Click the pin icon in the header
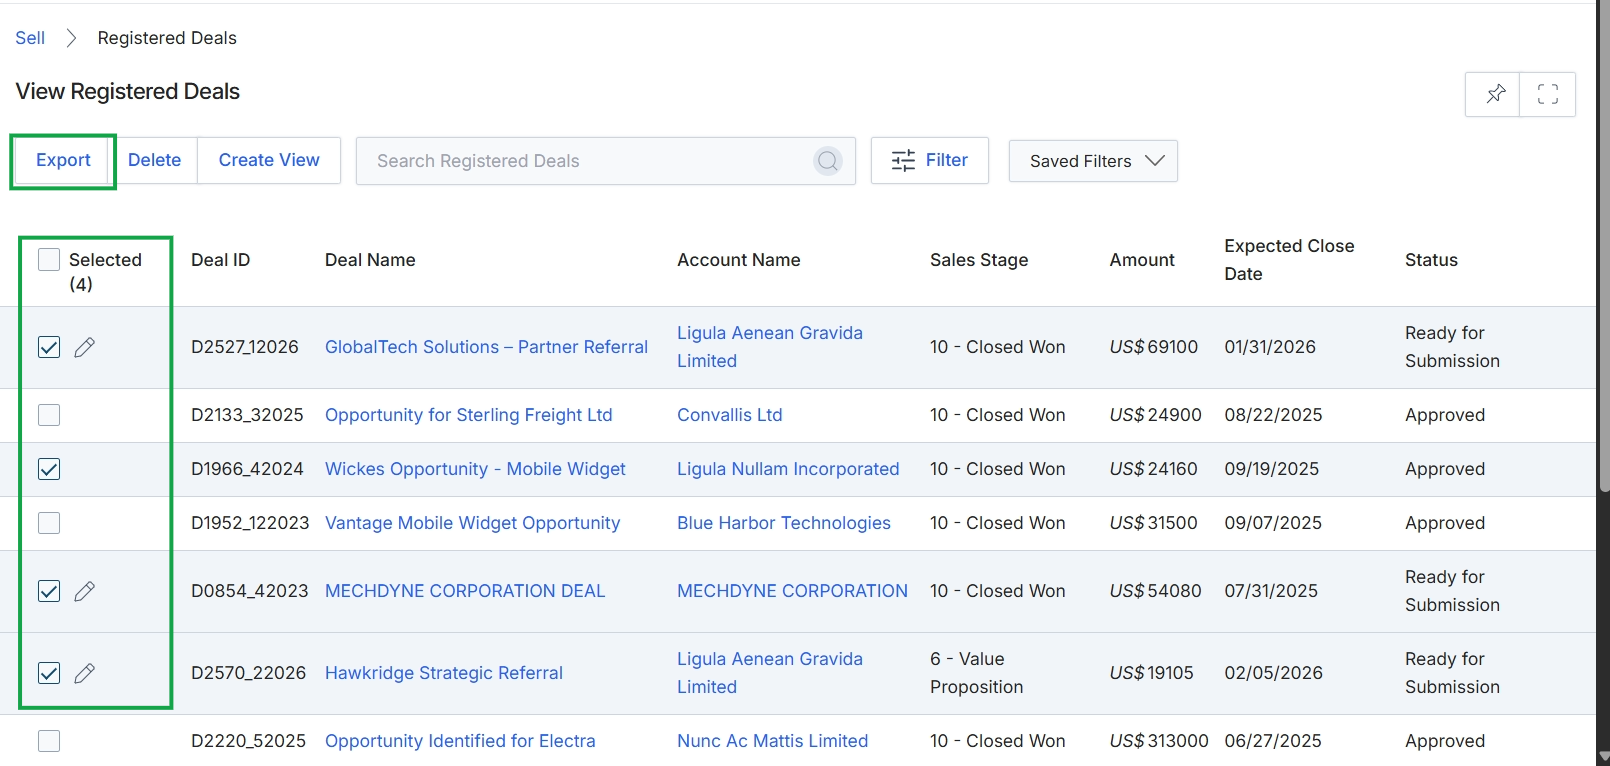 pos(1495,94)
